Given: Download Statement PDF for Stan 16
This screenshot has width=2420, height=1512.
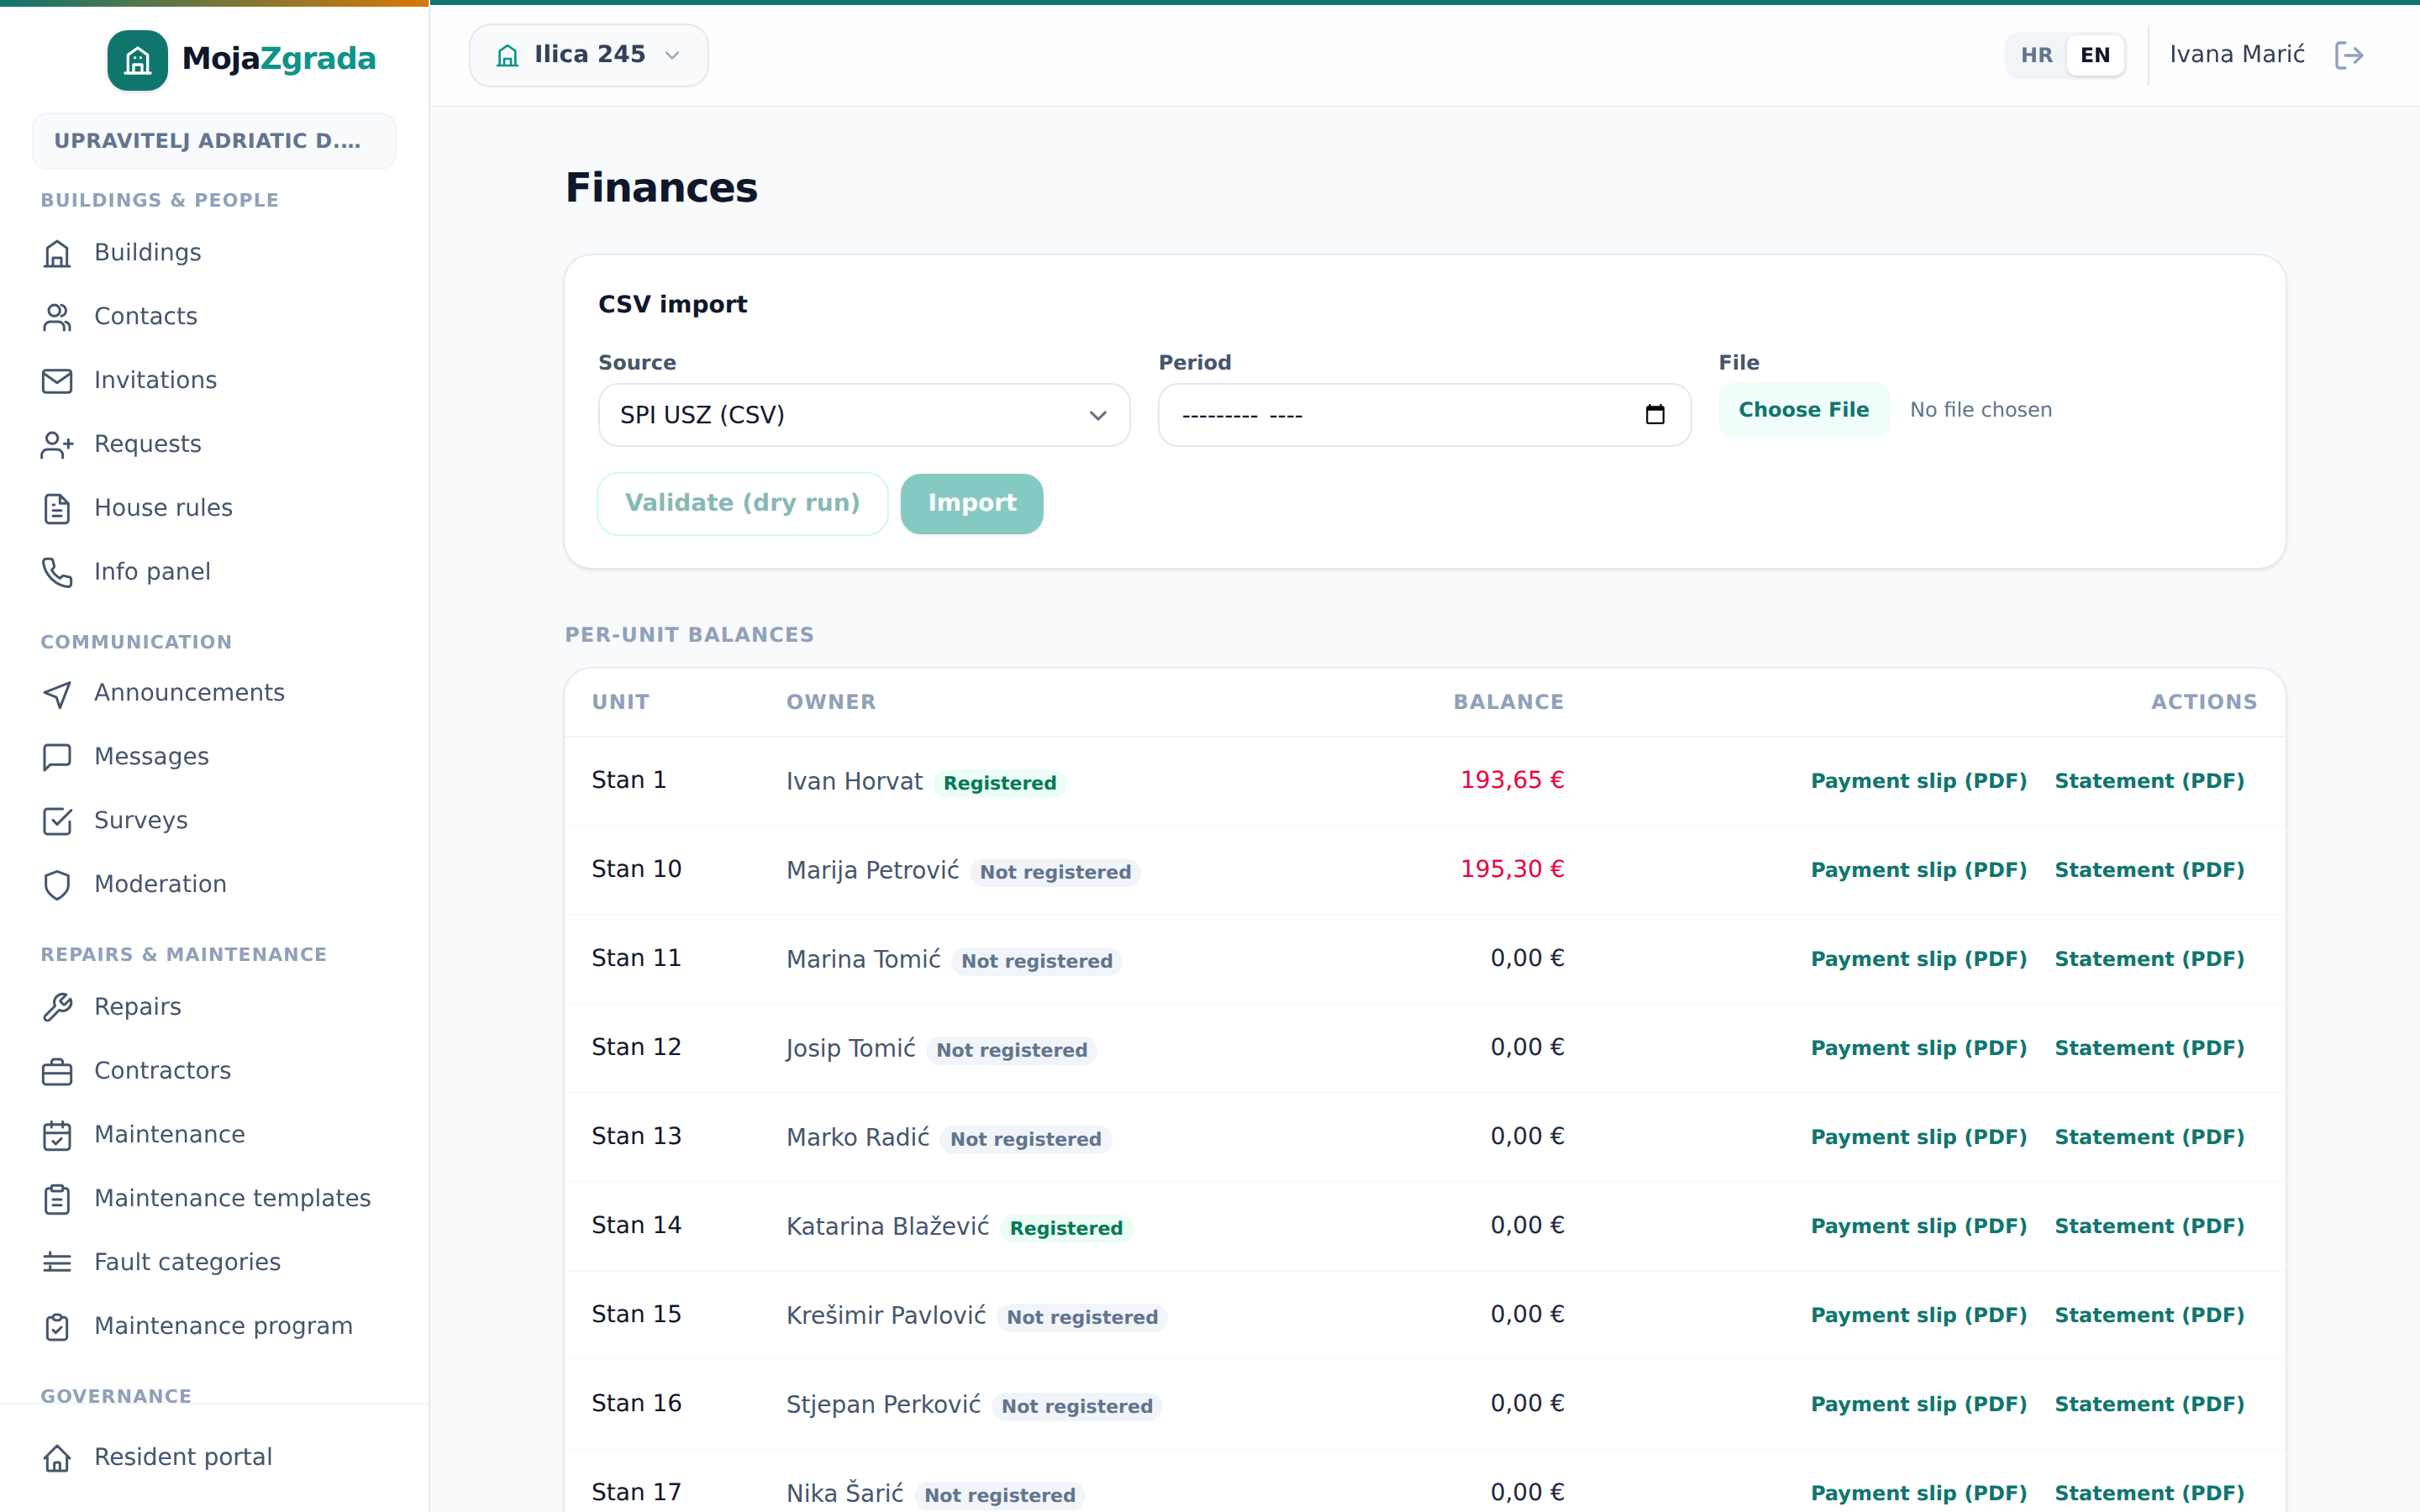Looking at the screenshot, I should tap(2150, 1404).
